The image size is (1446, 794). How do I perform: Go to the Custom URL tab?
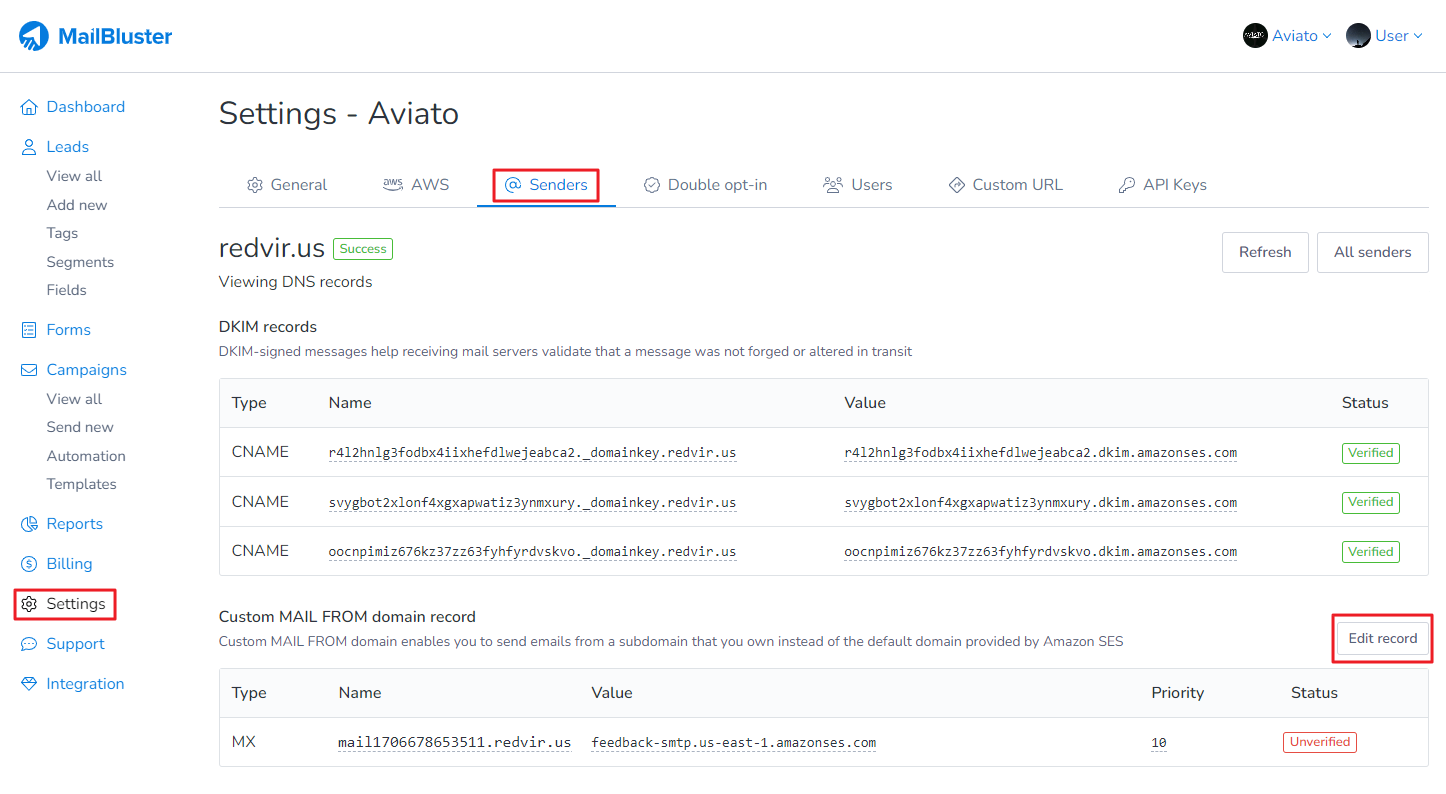click(x=1005, y=185)
